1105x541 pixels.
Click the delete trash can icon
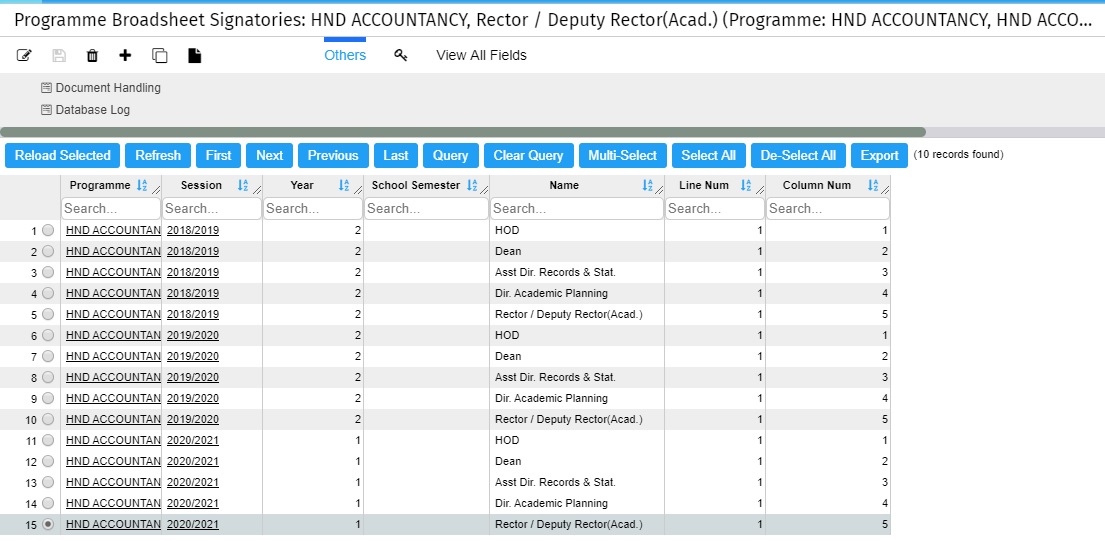[92, 55]
